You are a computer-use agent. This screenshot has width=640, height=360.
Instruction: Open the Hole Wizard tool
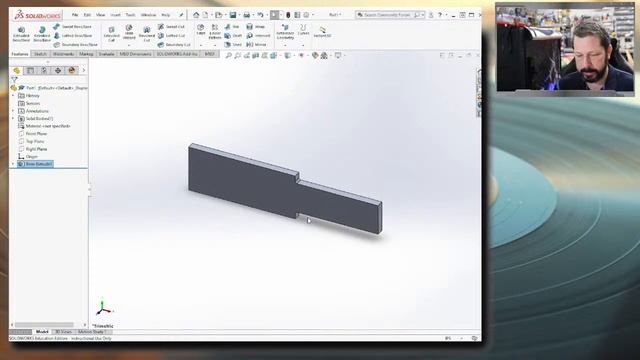[129, 32]
